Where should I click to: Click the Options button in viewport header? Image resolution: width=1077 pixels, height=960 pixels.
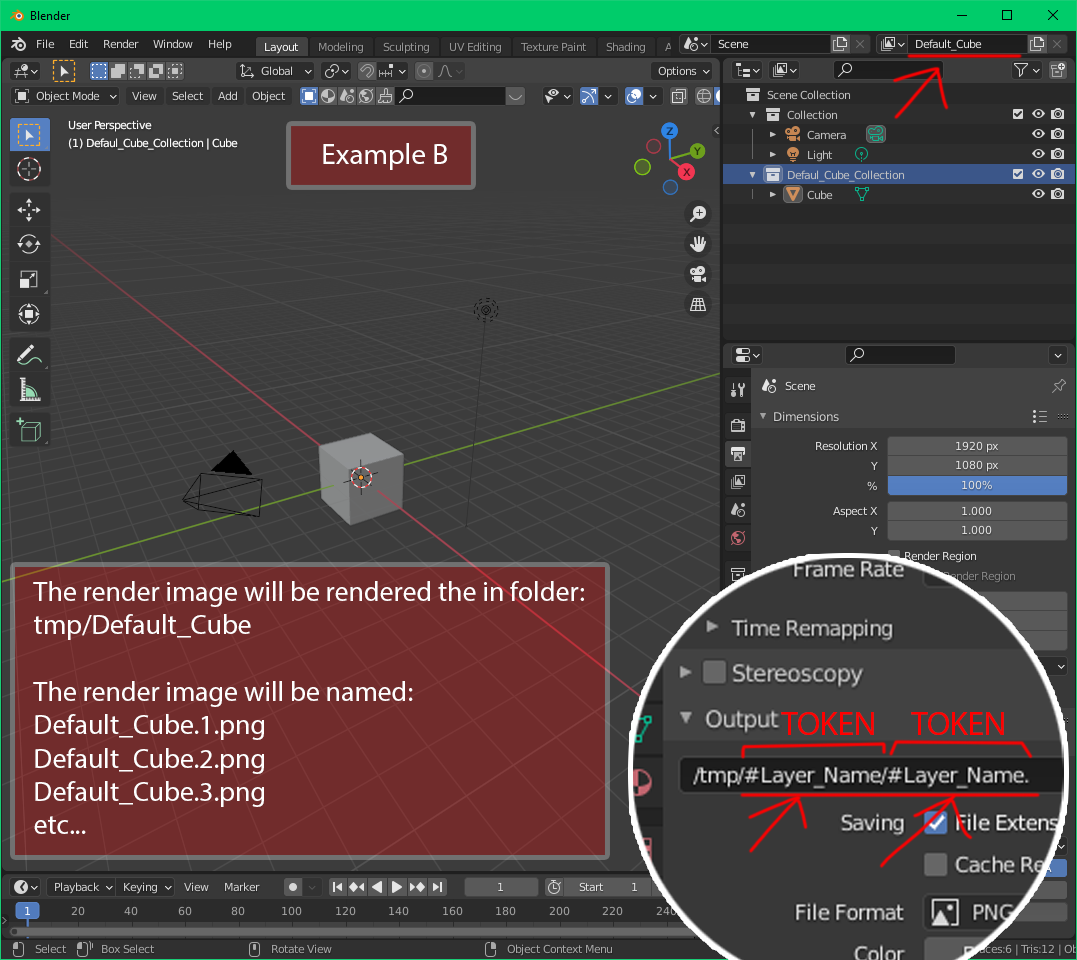[683, 71]
